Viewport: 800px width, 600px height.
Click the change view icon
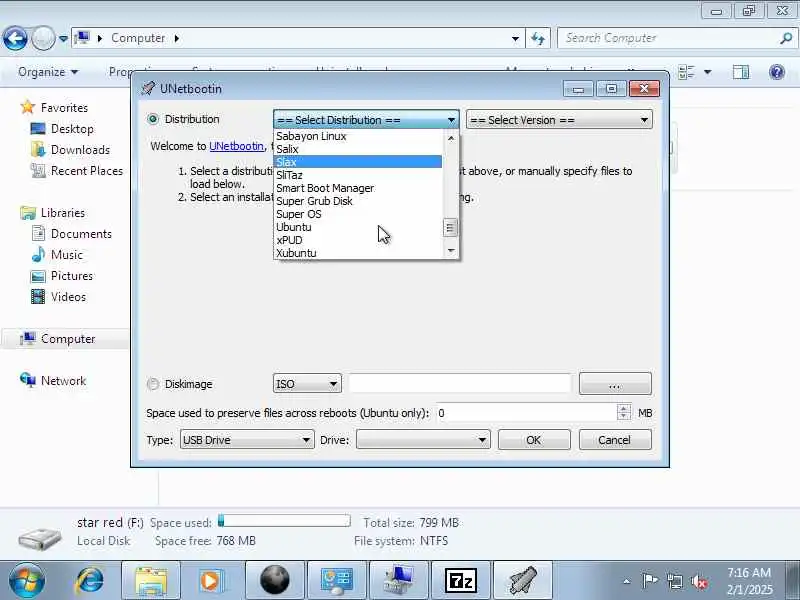(x=687, y=72)
